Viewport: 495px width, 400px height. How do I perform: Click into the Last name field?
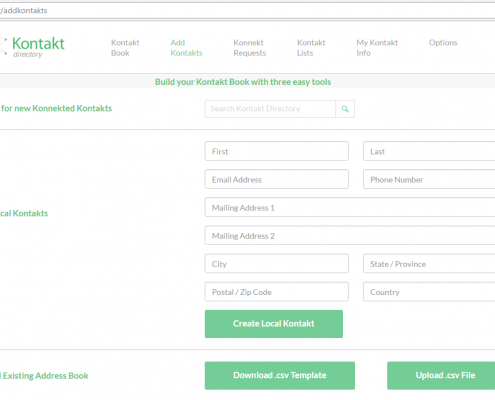[429, 151]
